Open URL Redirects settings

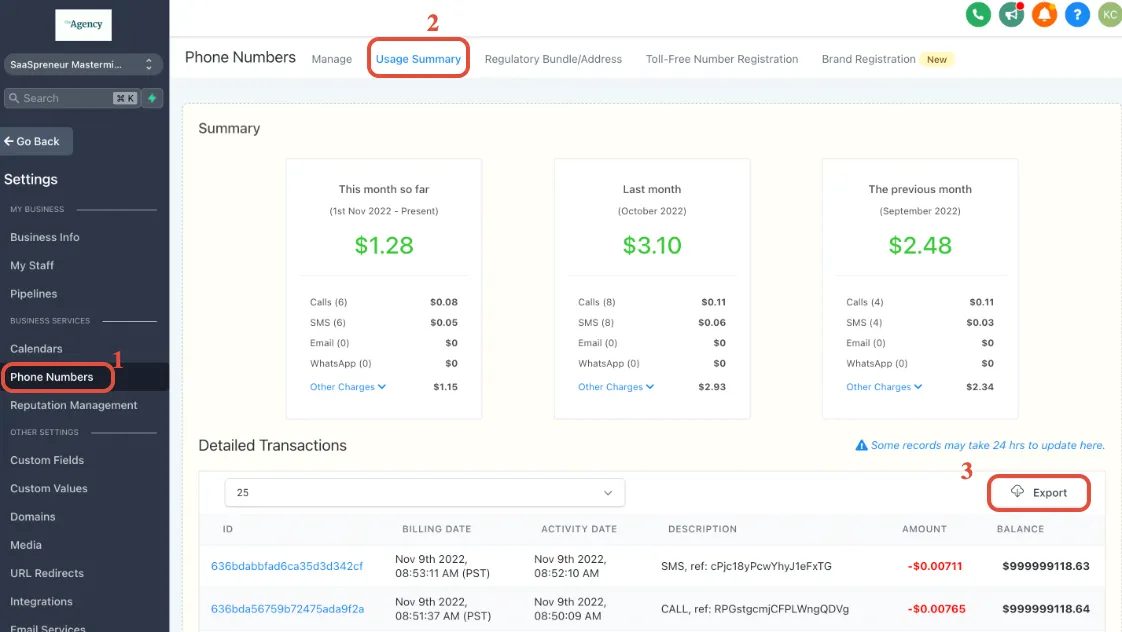(x=47, y=573)
